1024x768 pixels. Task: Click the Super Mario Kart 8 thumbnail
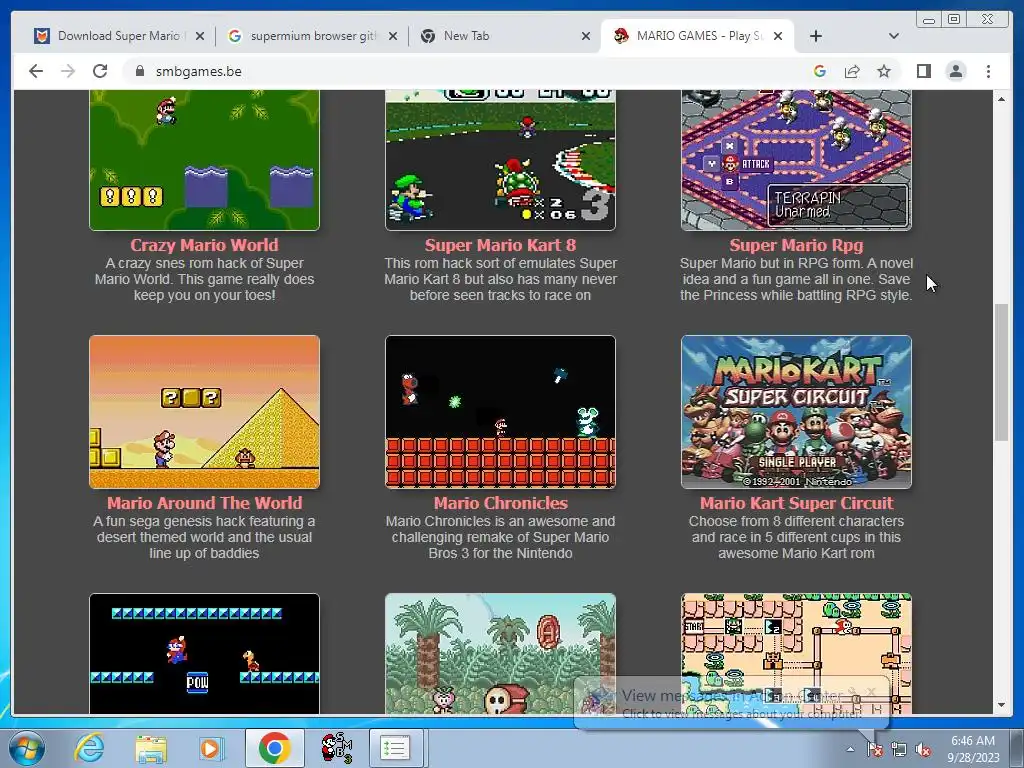point(500,160)
